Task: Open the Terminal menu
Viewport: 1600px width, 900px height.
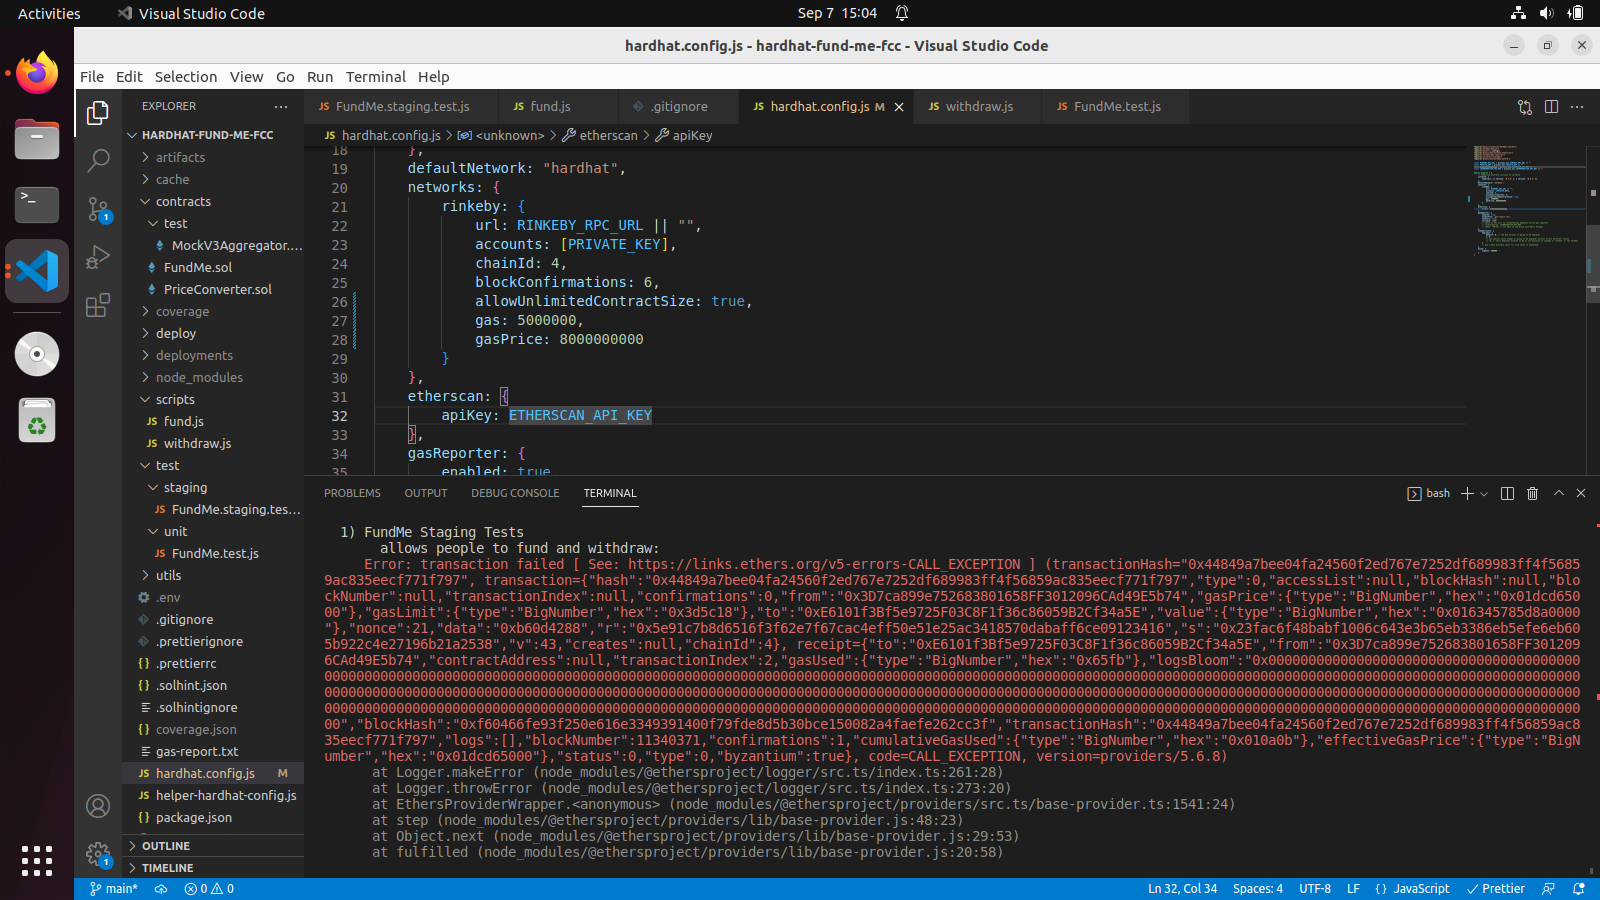Action: point(375,77)
